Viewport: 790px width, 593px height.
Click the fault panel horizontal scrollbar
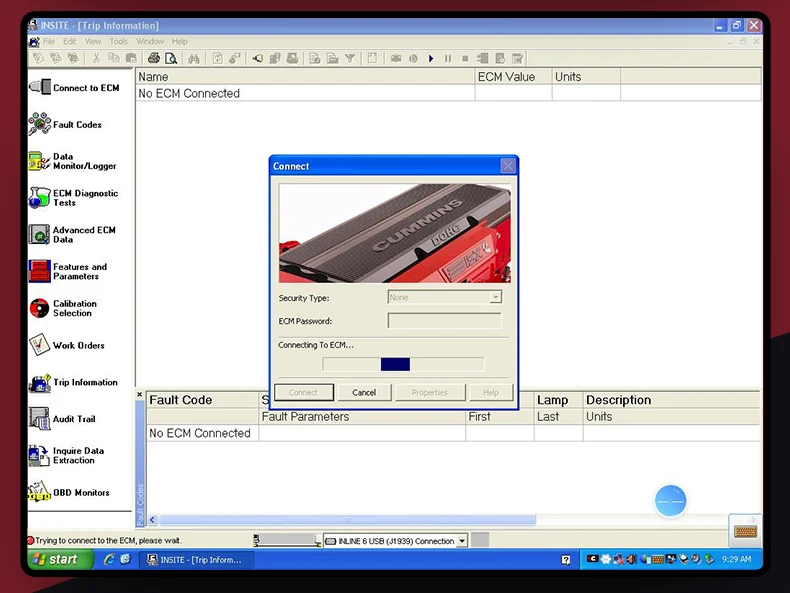(x=347, y=520)
